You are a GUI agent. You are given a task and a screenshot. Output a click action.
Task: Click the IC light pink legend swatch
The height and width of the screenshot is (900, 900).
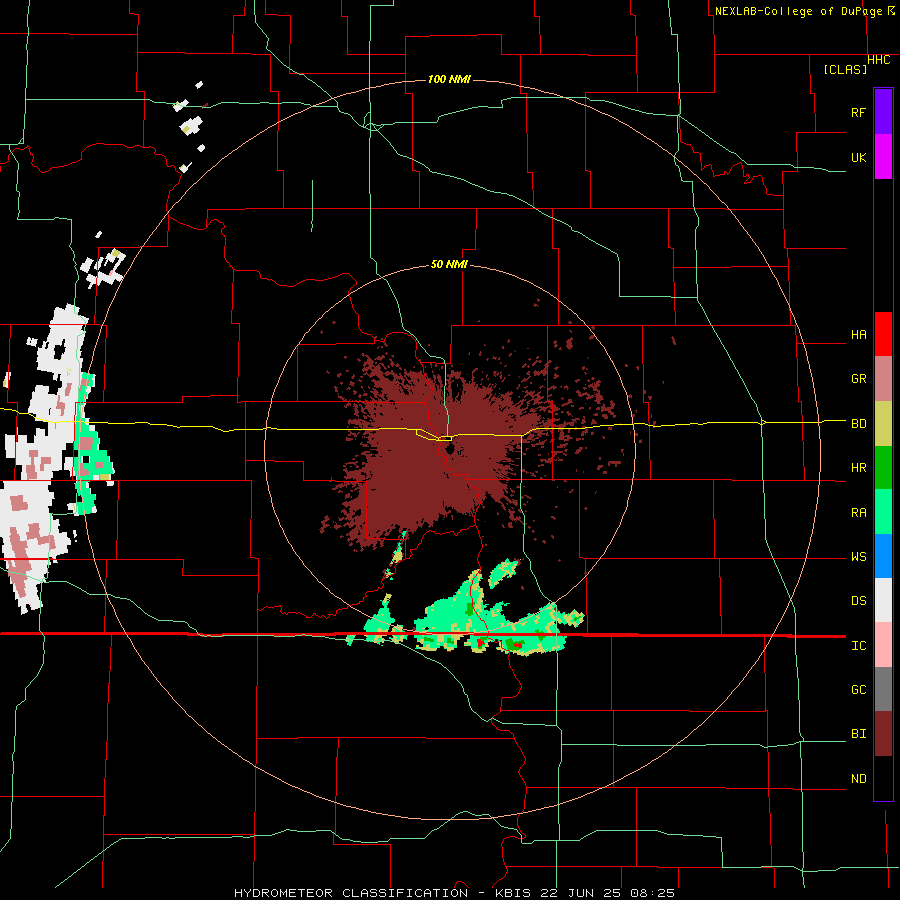click(x=883, y=645)
